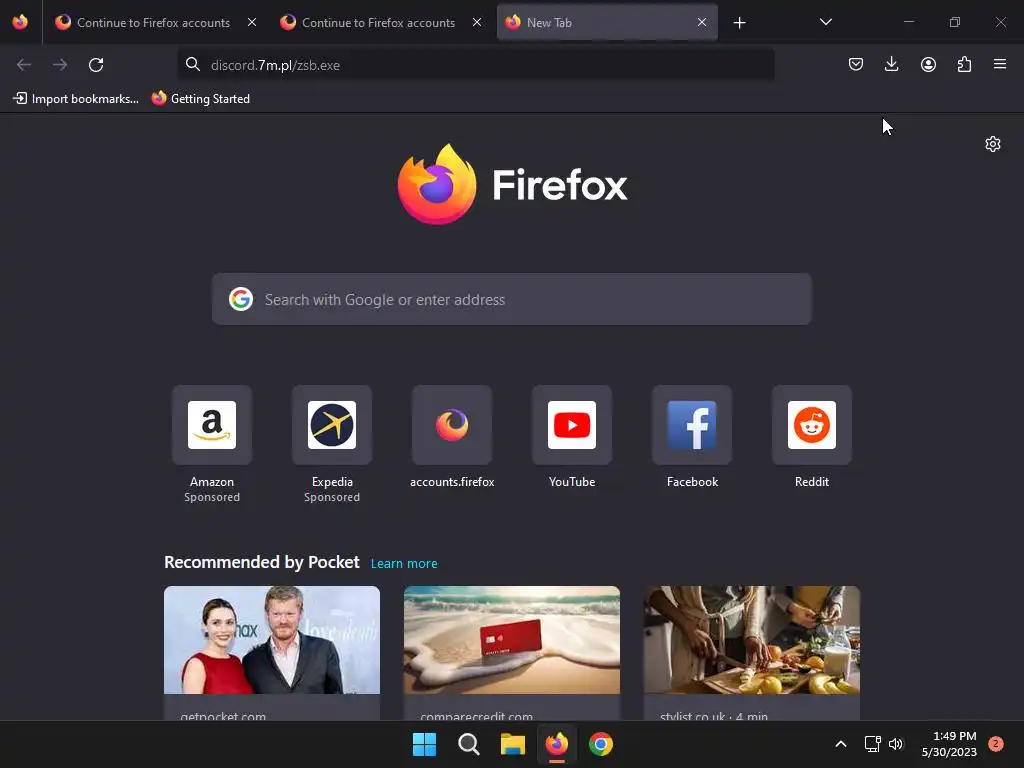Click the Recommended by Pocket heading
The width and height of the screenshot is (1024, 768).
(261, 562)
